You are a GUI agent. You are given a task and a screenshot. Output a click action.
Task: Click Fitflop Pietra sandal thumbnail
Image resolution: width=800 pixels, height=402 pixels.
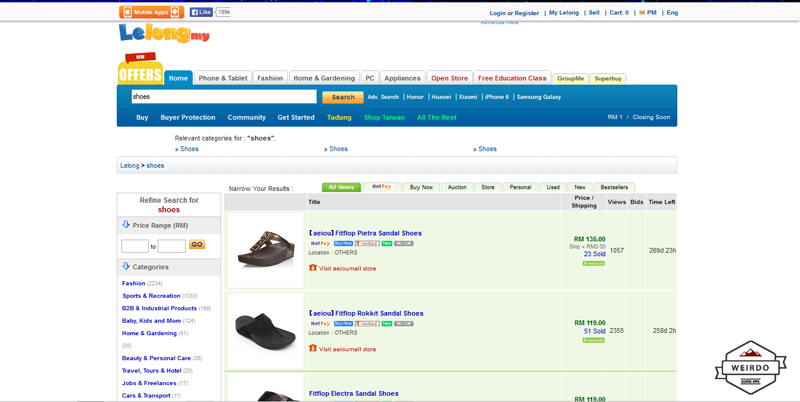click(266, 250)
